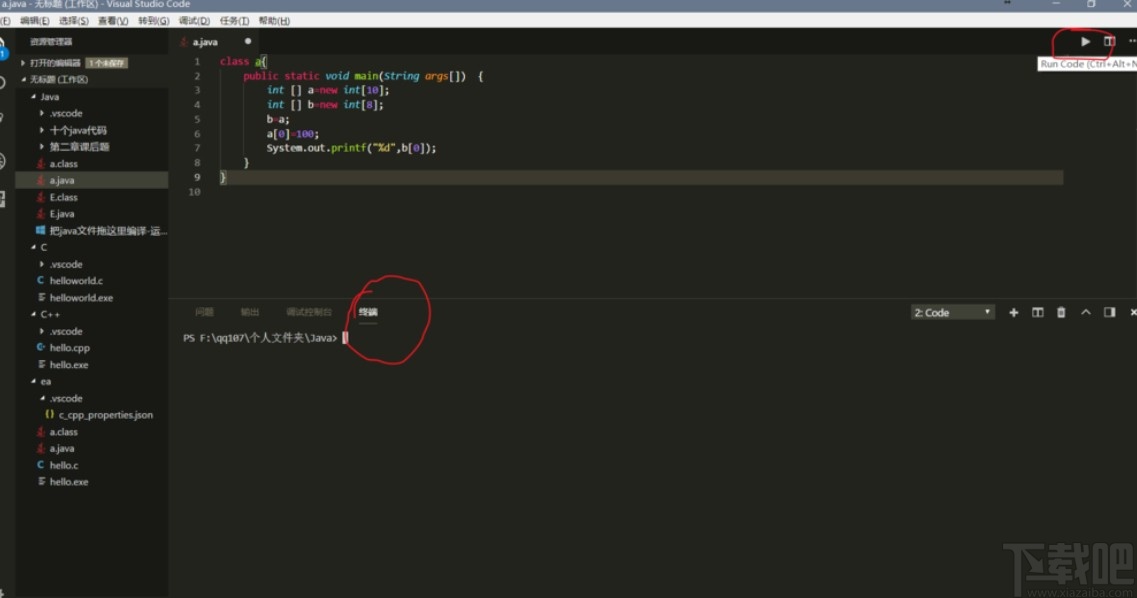Switch to the 问题 panel tab

[x=204, y=312]
